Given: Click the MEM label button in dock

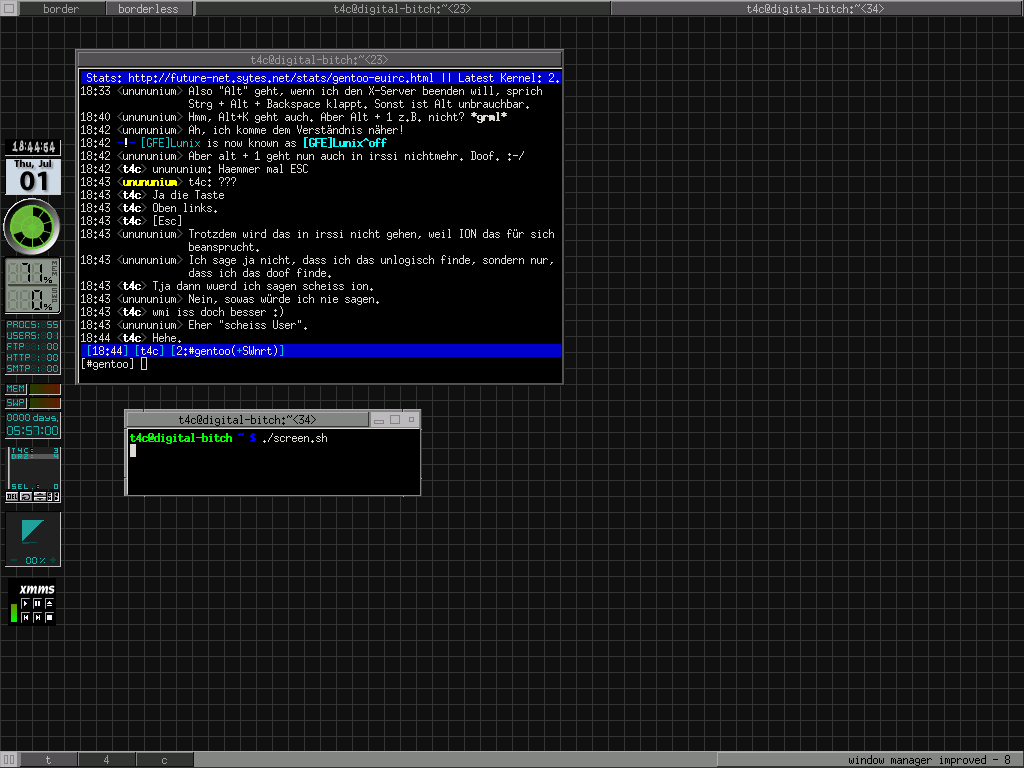Looking at the screenshot, I should pyautogui.click(x=16, y=389).
